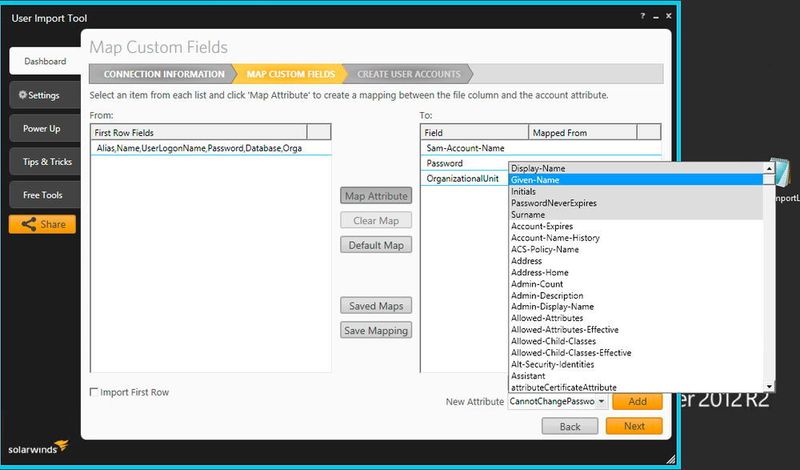Select the Sam-Account-Name field row

[x=541, y=148]
